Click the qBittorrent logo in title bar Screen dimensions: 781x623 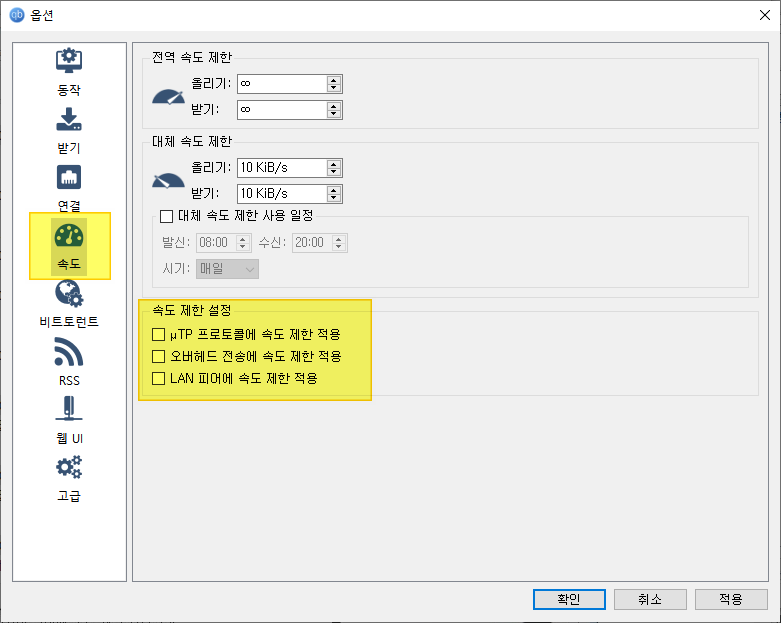(17, 15)
